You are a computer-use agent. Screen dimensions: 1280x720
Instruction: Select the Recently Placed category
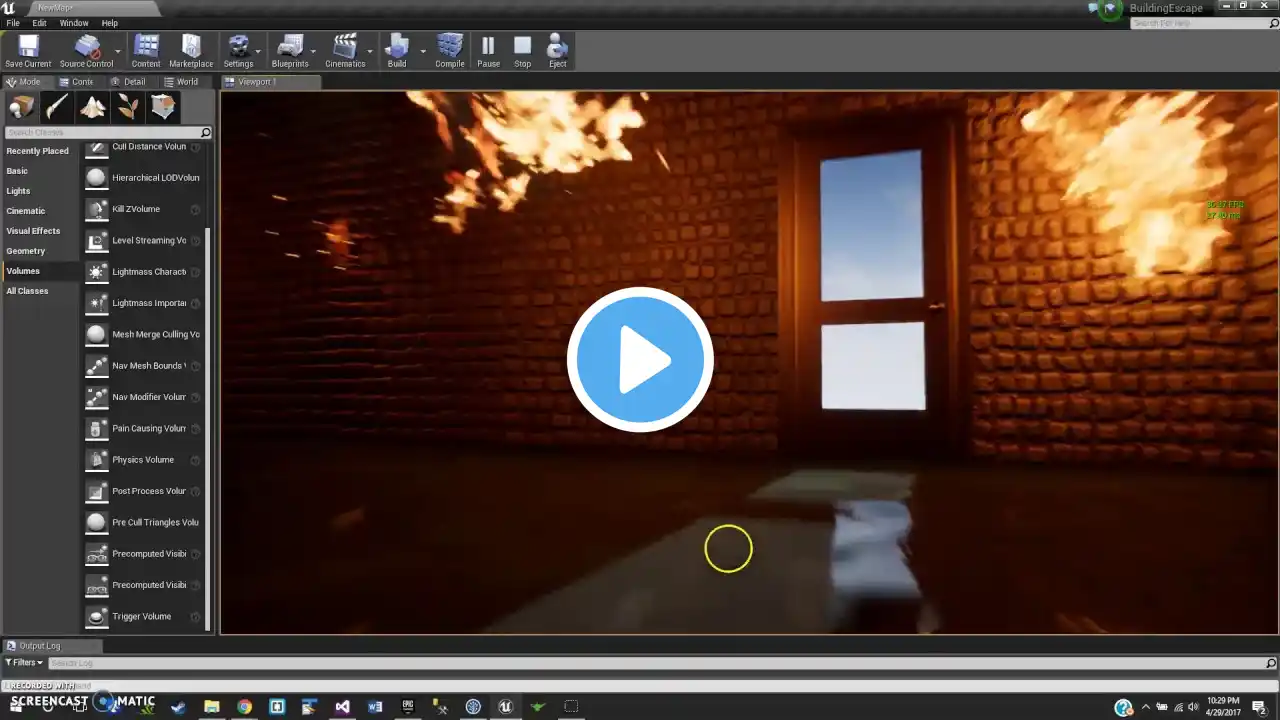click(x=38, y=151)
